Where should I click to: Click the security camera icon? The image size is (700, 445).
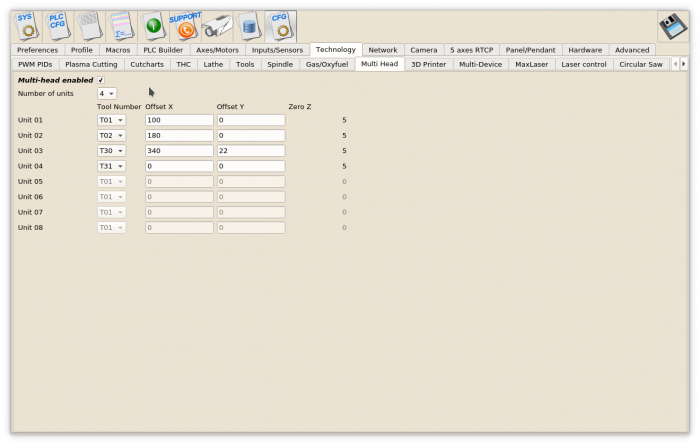coord(217,25)
